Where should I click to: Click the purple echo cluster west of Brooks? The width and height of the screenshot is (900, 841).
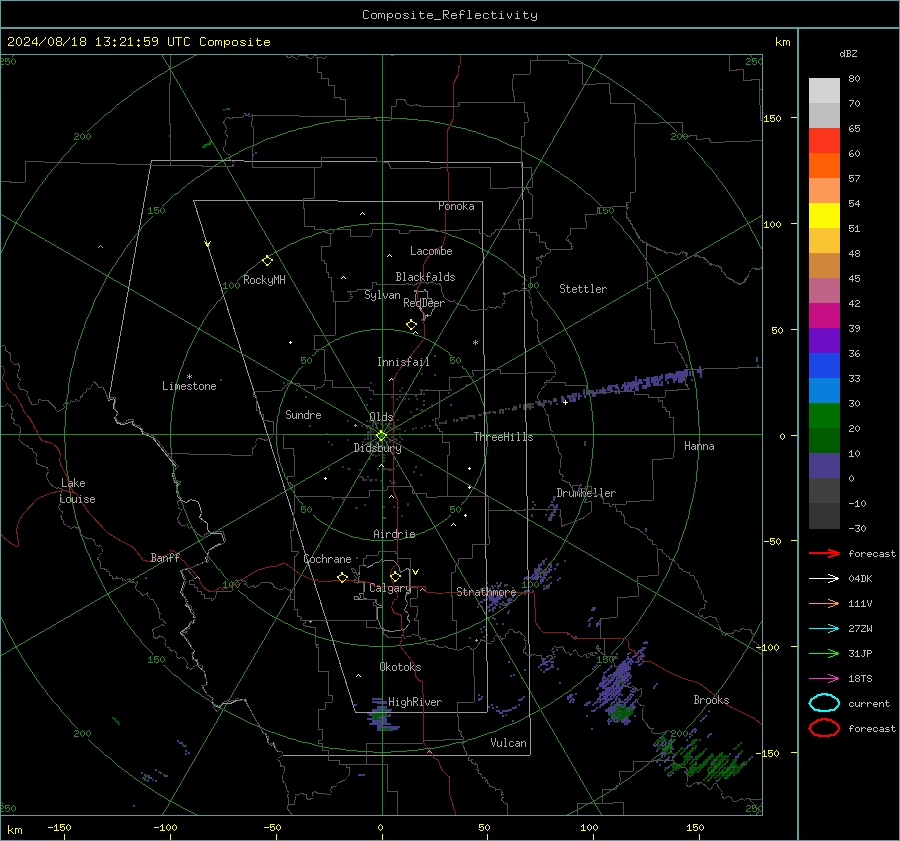[618, 683]
